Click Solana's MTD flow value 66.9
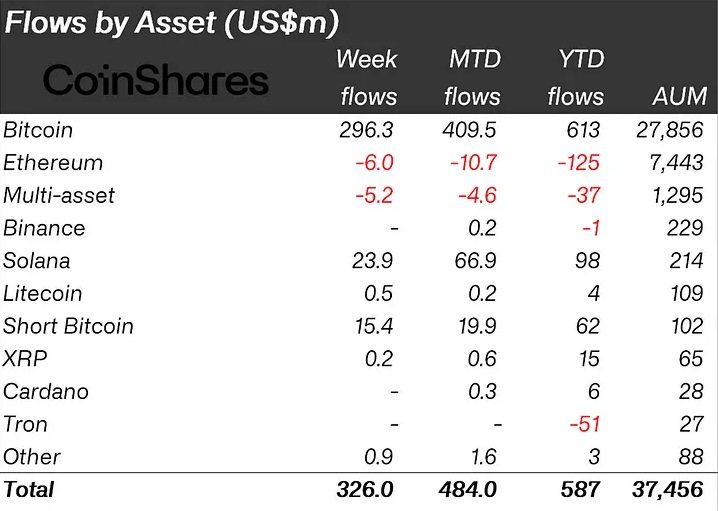 [x=475, y=261]
